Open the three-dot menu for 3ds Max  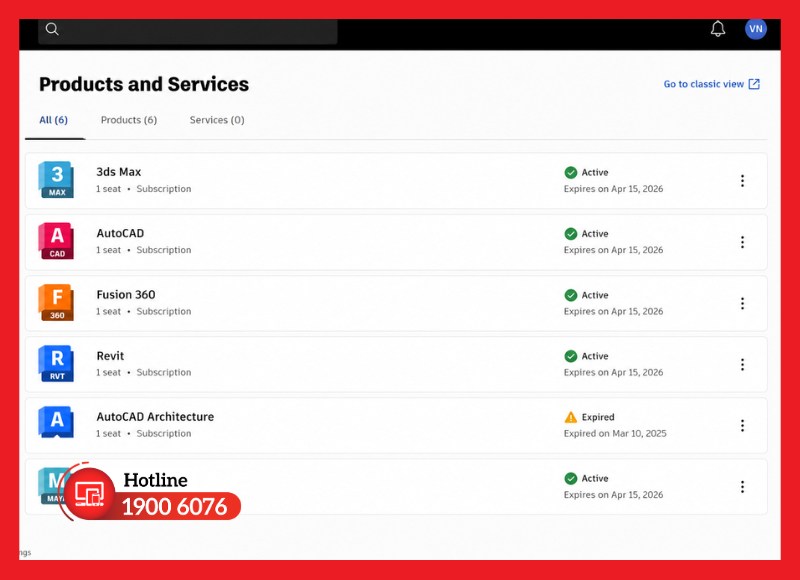pos(742,181)
